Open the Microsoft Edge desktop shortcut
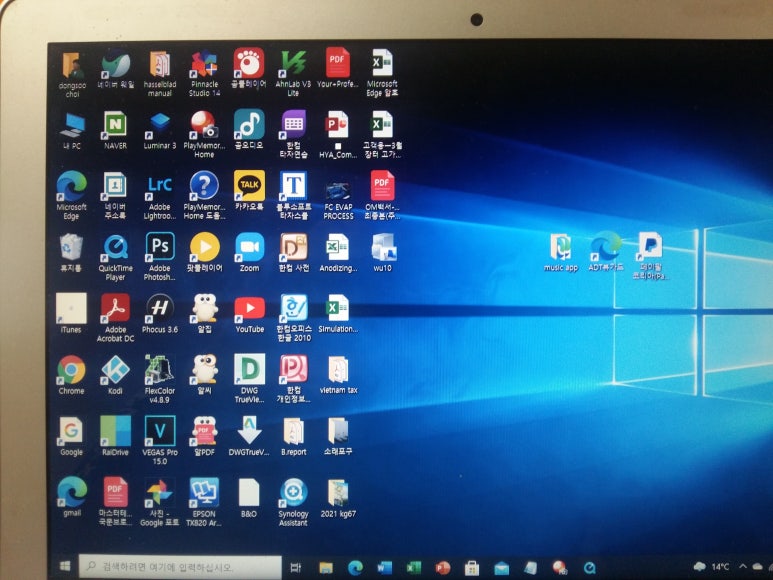Image resolution: width=773 pixels, height=580 pixels. [71, 195]
